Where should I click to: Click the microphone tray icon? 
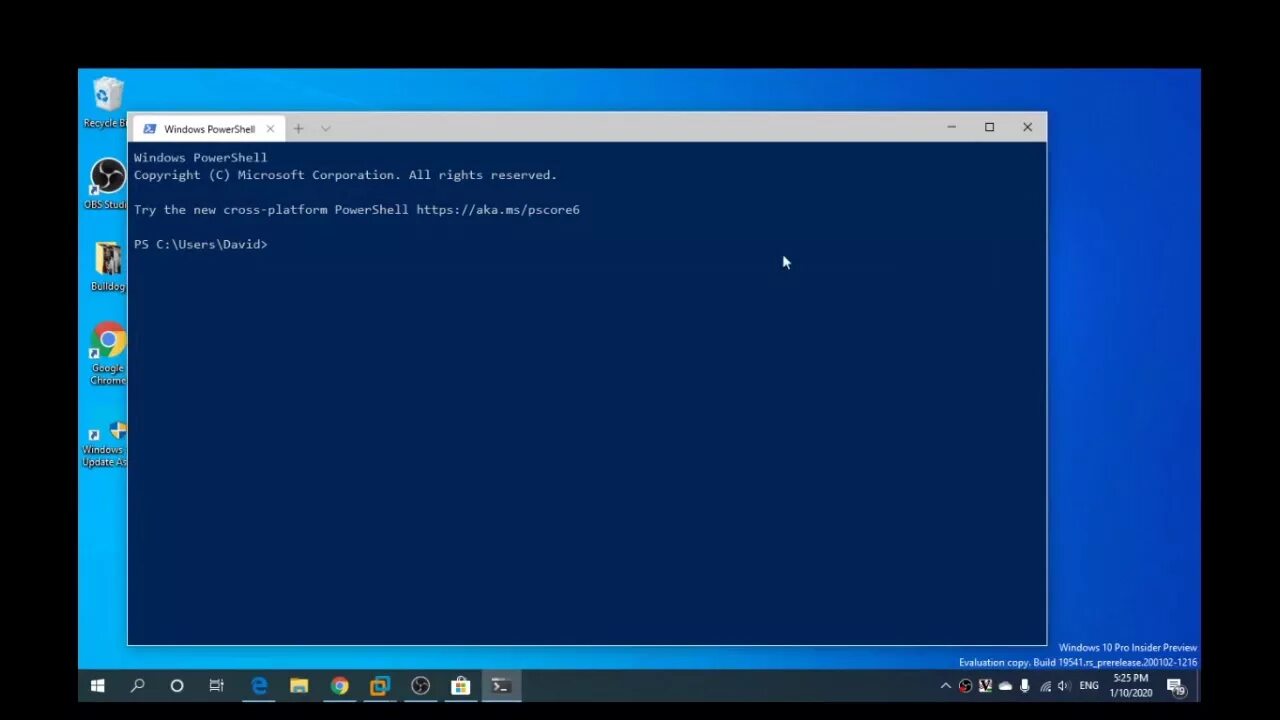tap(1025, 686)
